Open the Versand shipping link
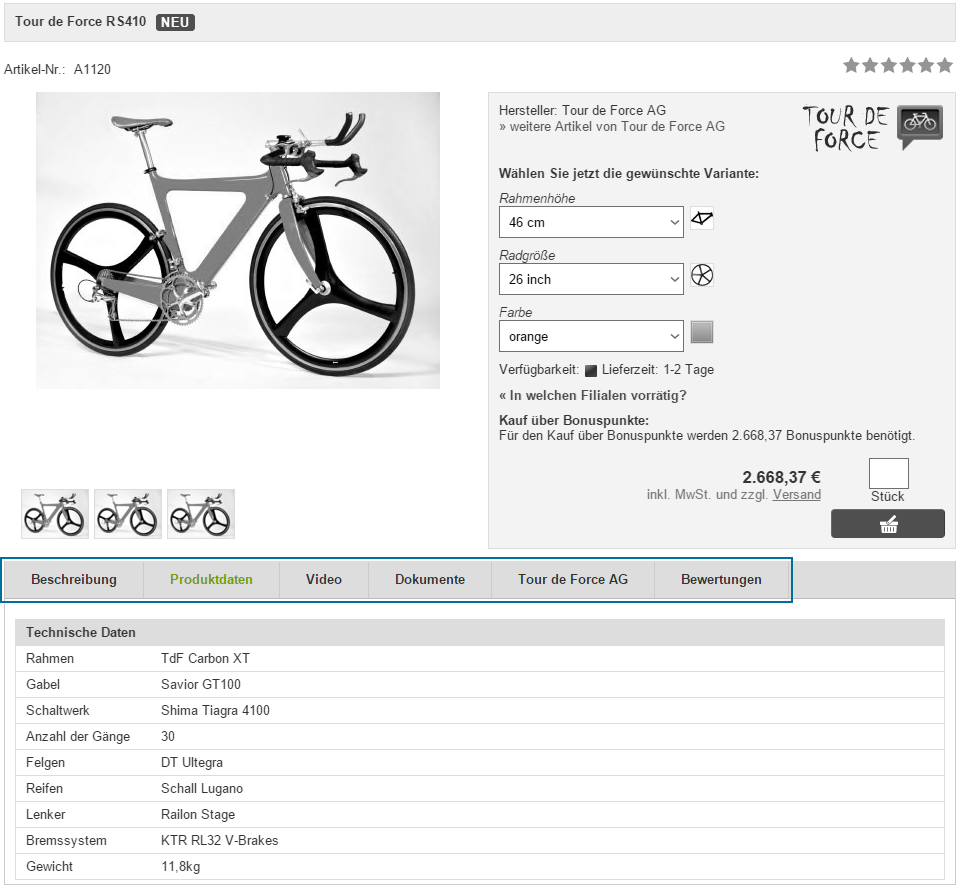962x888 pixels. point(796,495)
